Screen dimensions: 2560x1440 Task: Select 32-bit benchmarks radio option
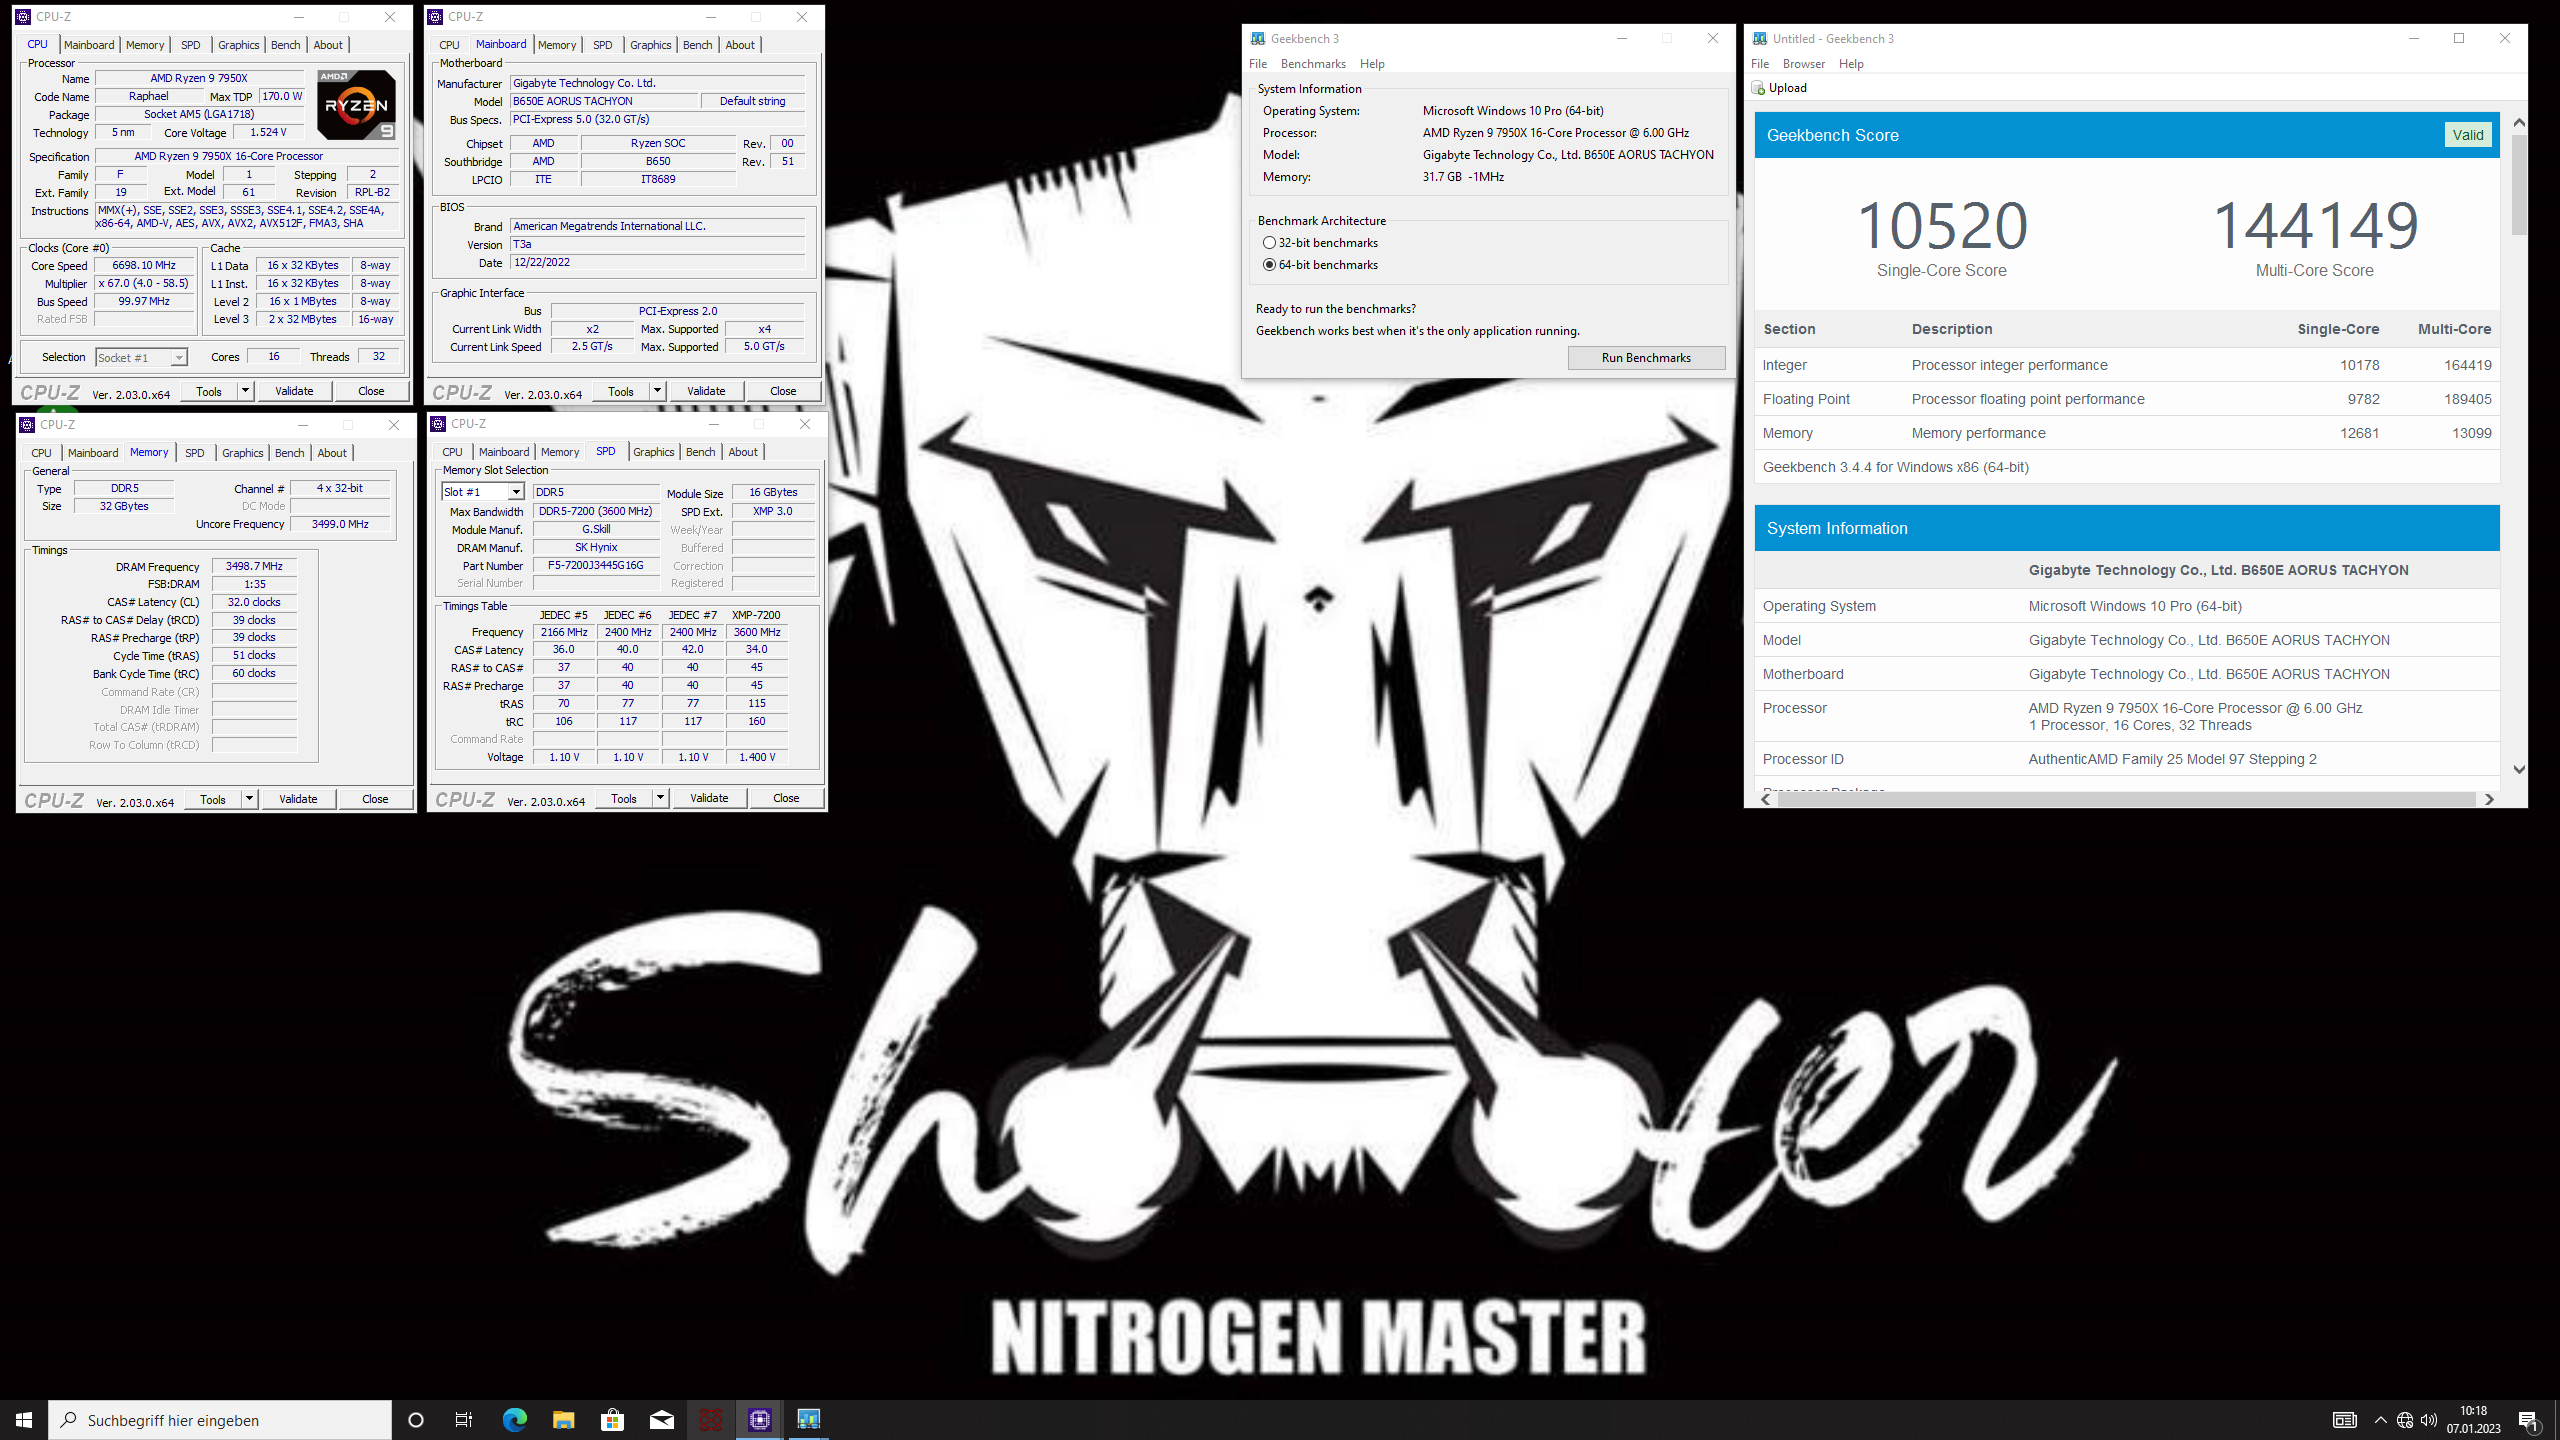[1269, 243]
